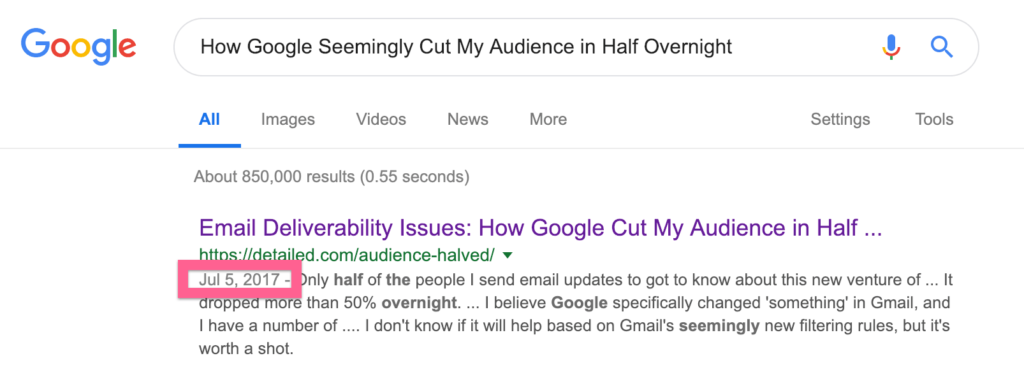The height and width of the screenshot is (377, 1024).
Task: Start voice search with the microphone icon
Action: tap(891, 47)
